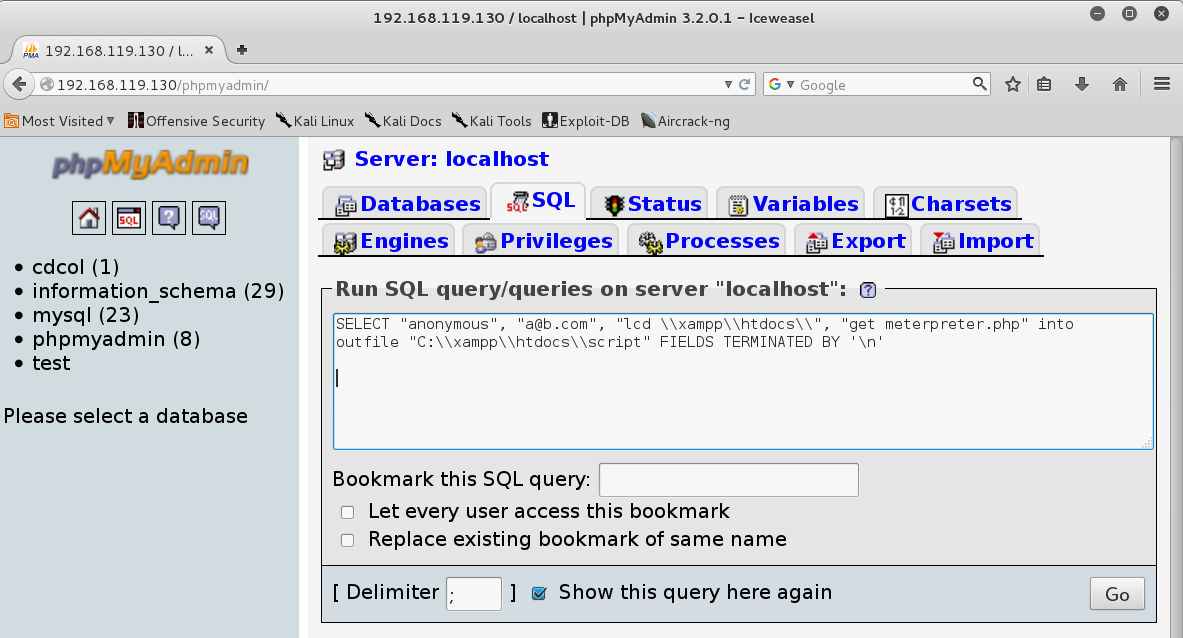Click the page vertical scrollbar

pos(1176,388)
